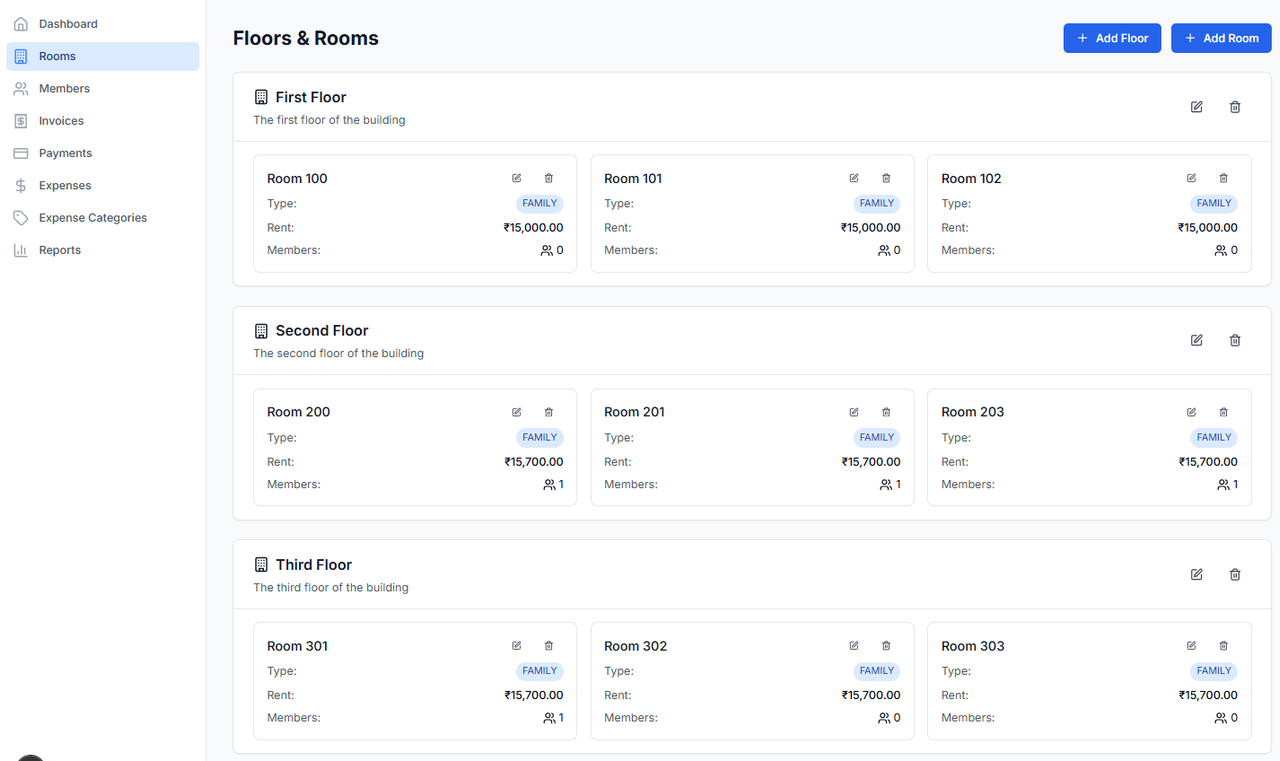Go to Members in the sidebar
The image size is (1280, 761).
click(x=64, y=89)
